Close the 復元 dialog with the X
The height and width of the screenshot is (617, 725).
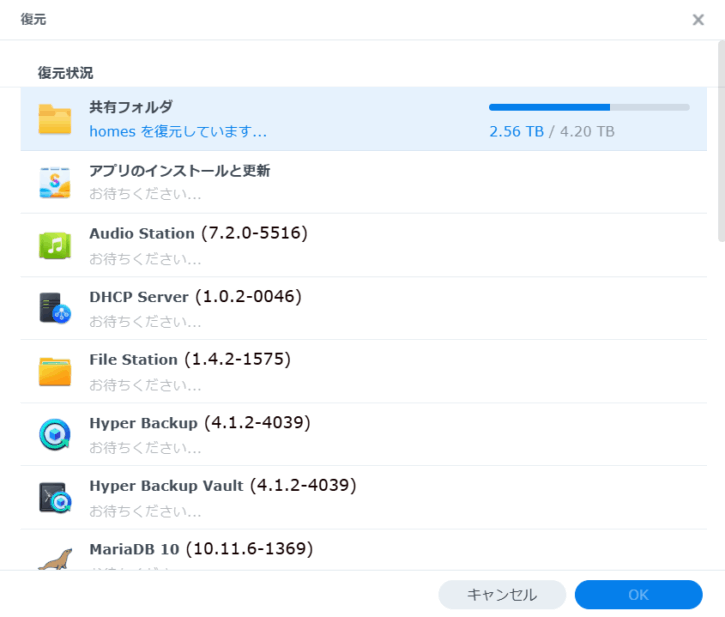698,20
